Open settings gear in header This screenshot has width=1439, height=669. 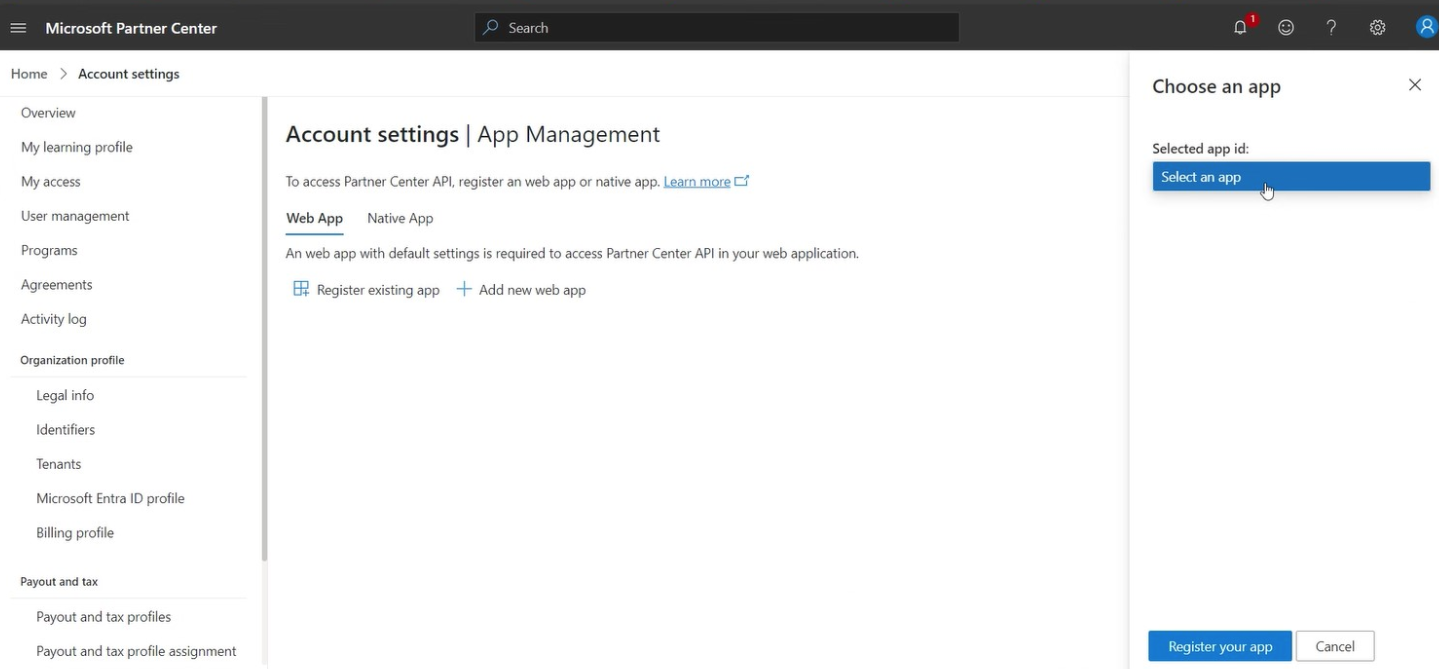[1377, 28]
